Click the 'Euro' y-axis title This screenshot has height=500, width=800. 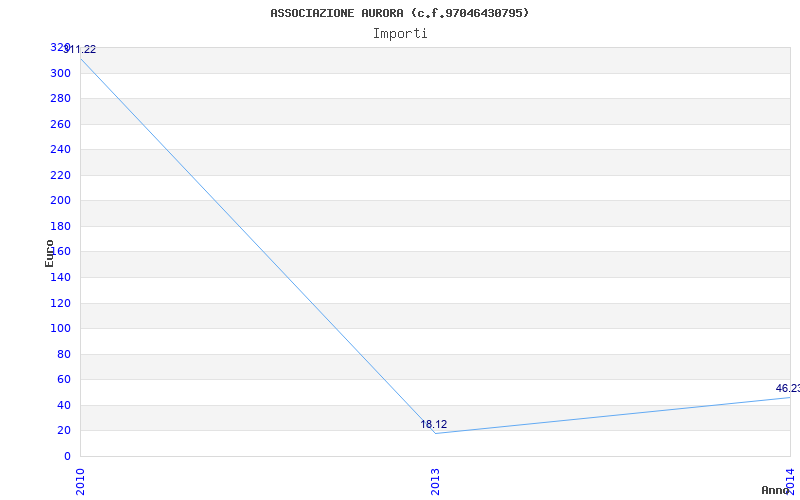pyautogui.click(x=49, y=254)
